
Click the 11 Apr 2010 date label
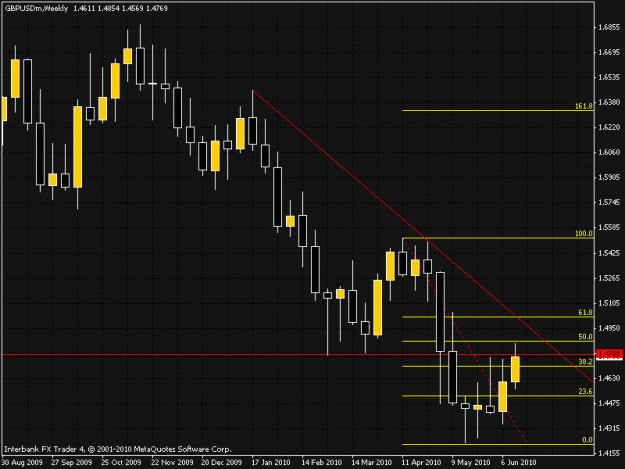421,463
